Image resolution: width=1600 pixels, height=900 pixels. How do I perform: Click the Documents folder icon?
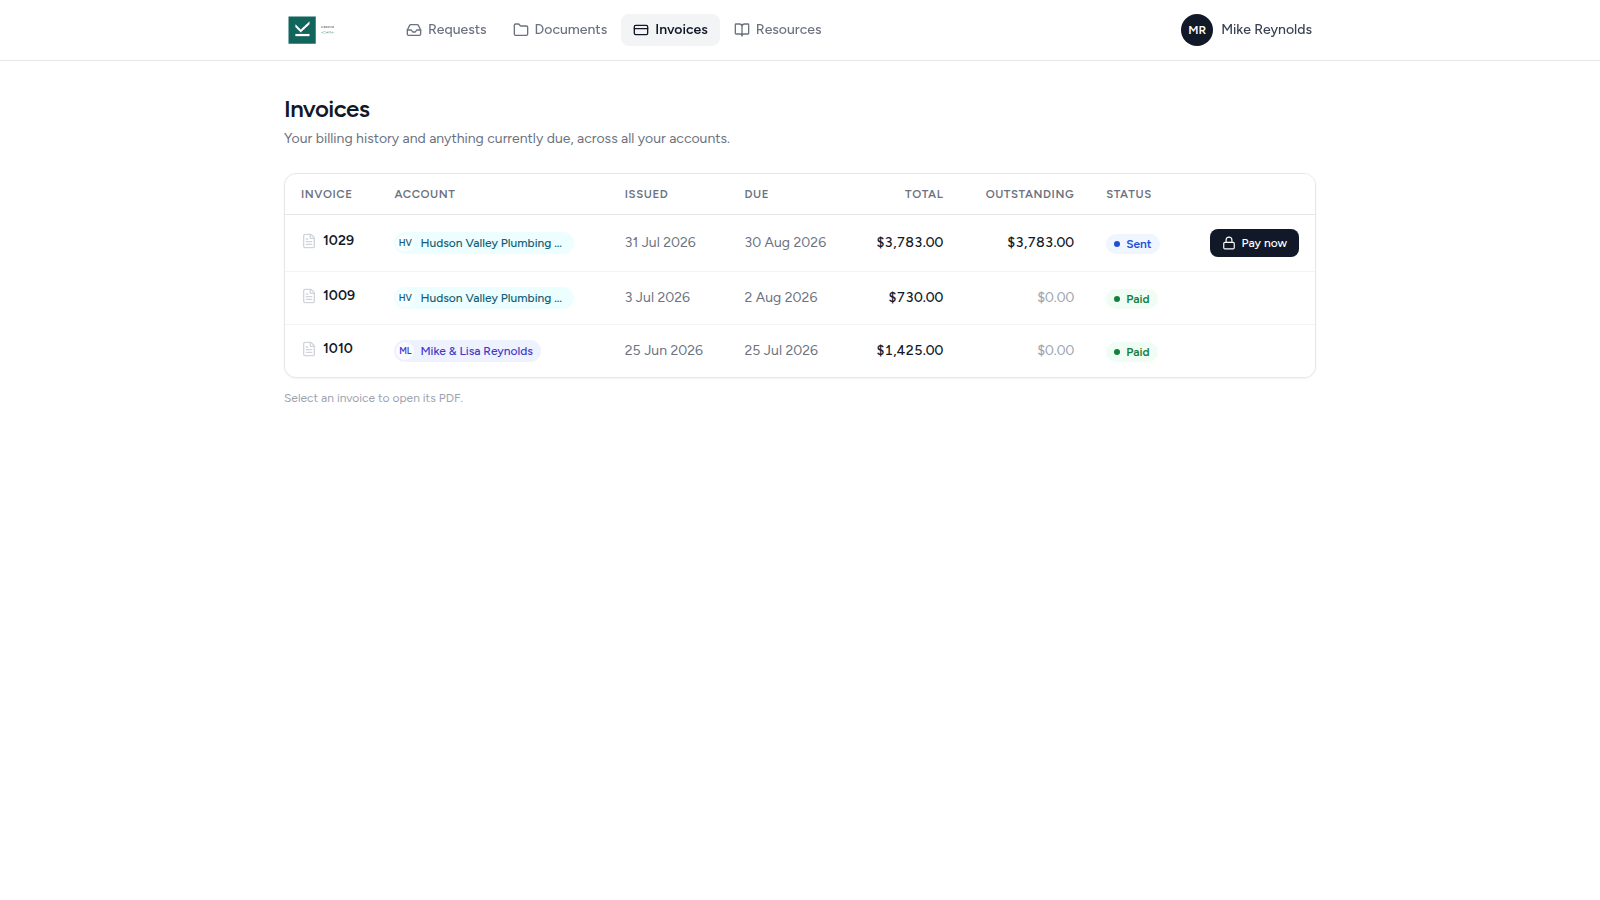coord(521,30)
